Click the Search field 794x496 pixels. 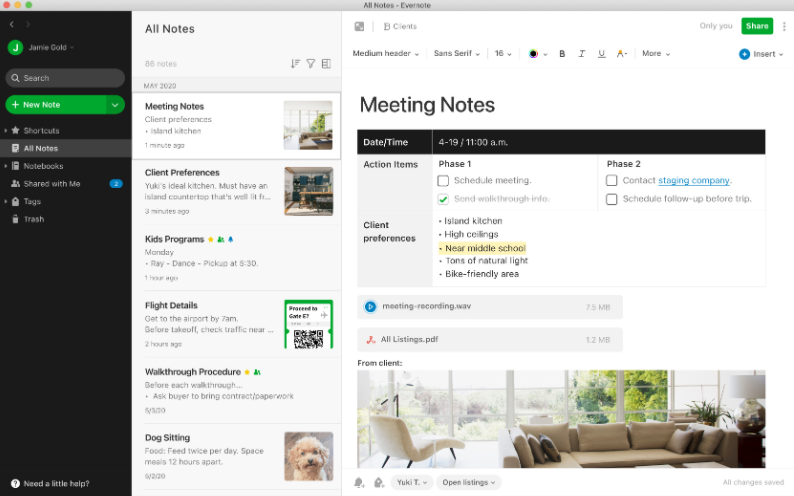(65, 78)
